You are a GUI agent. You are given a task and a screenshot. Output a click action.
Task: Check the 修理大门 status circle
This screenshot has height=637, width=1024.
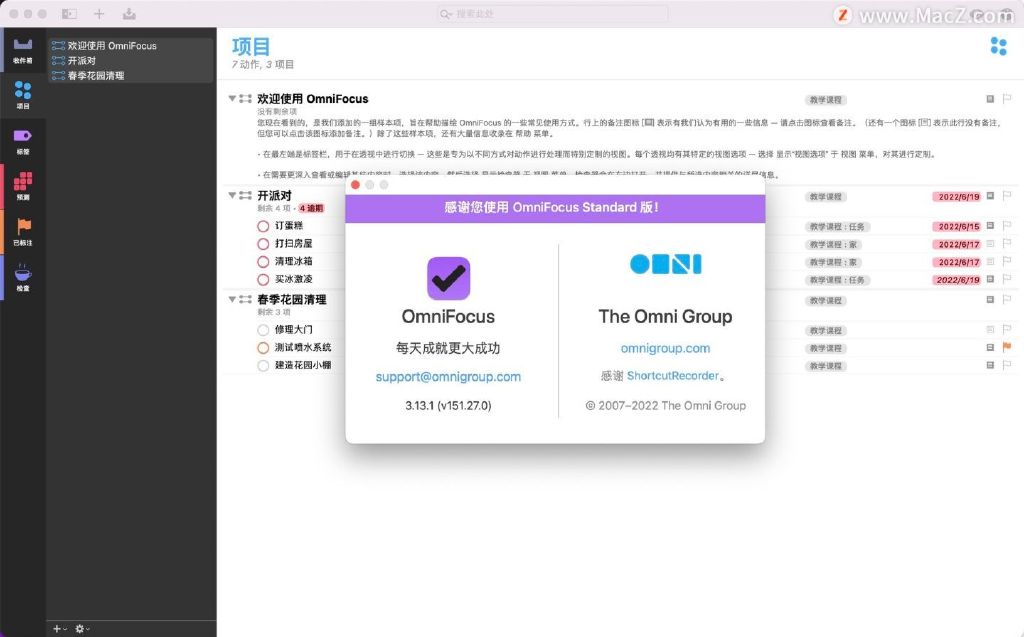263,330
